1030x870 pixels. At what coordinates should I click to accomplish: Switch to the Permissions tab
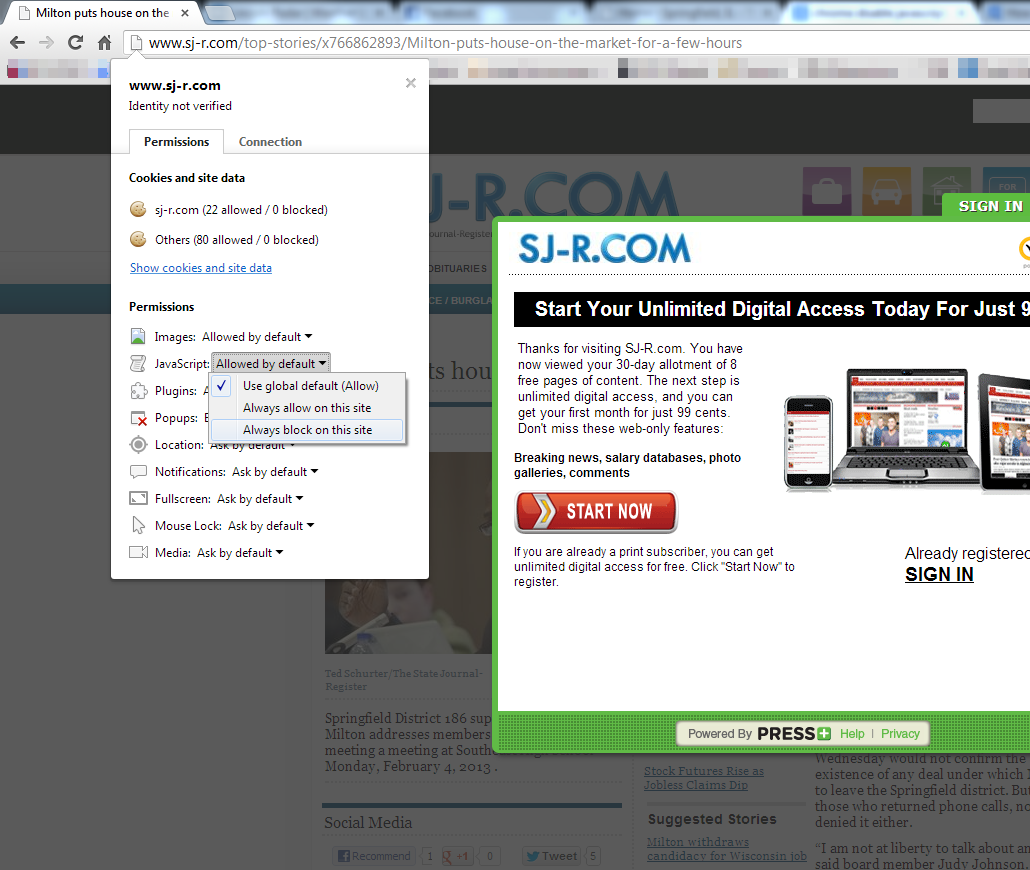pos(177,142)
